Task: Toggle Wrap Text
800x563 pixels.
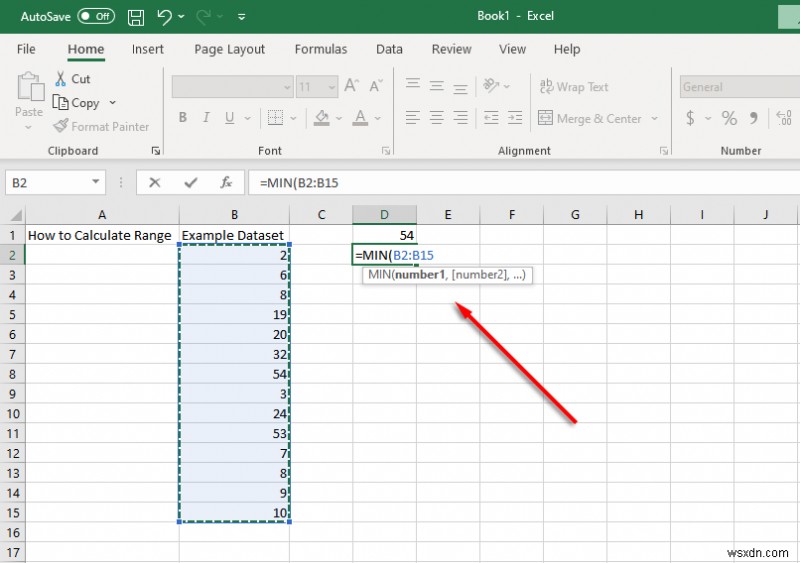Action: click(x=574, y=87)
